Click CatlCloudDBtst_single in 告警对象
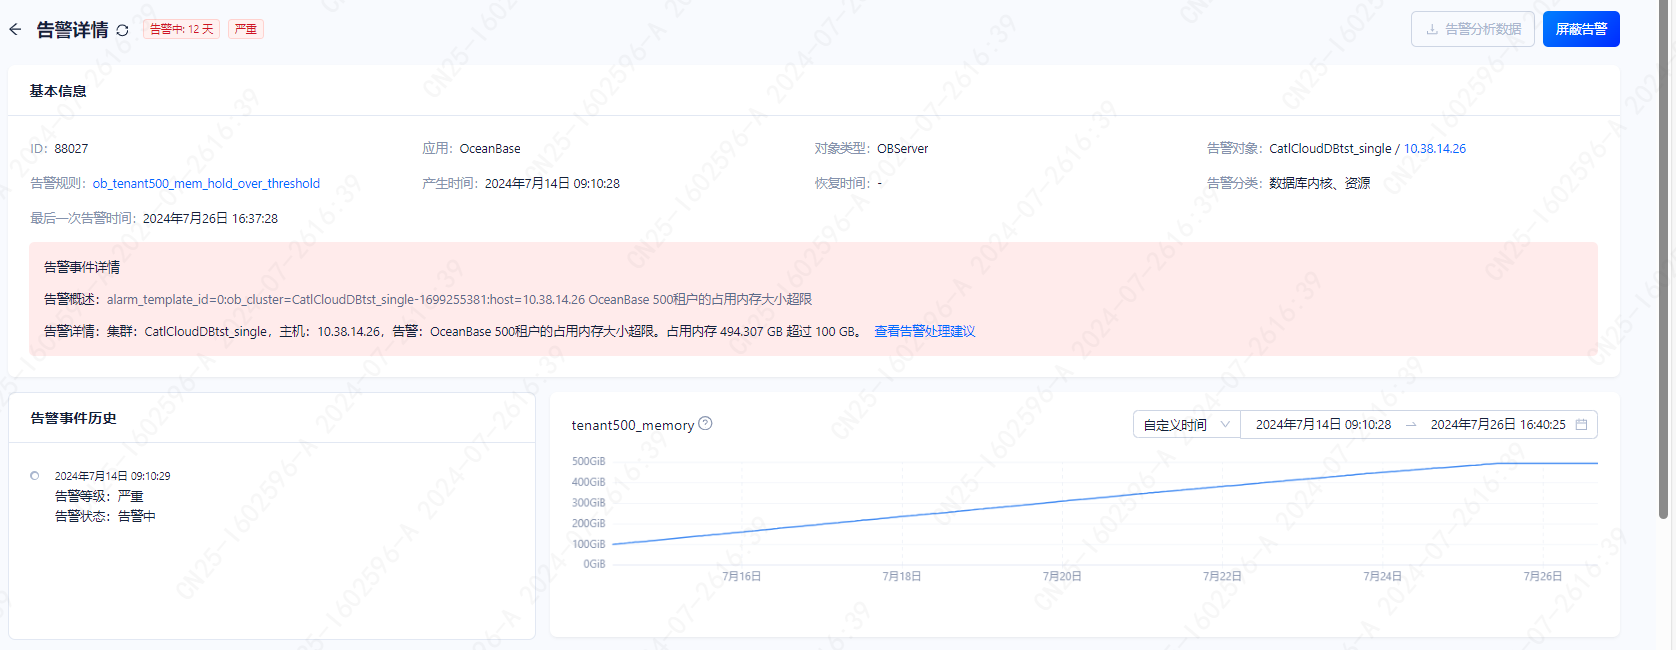 (1330, 148)
